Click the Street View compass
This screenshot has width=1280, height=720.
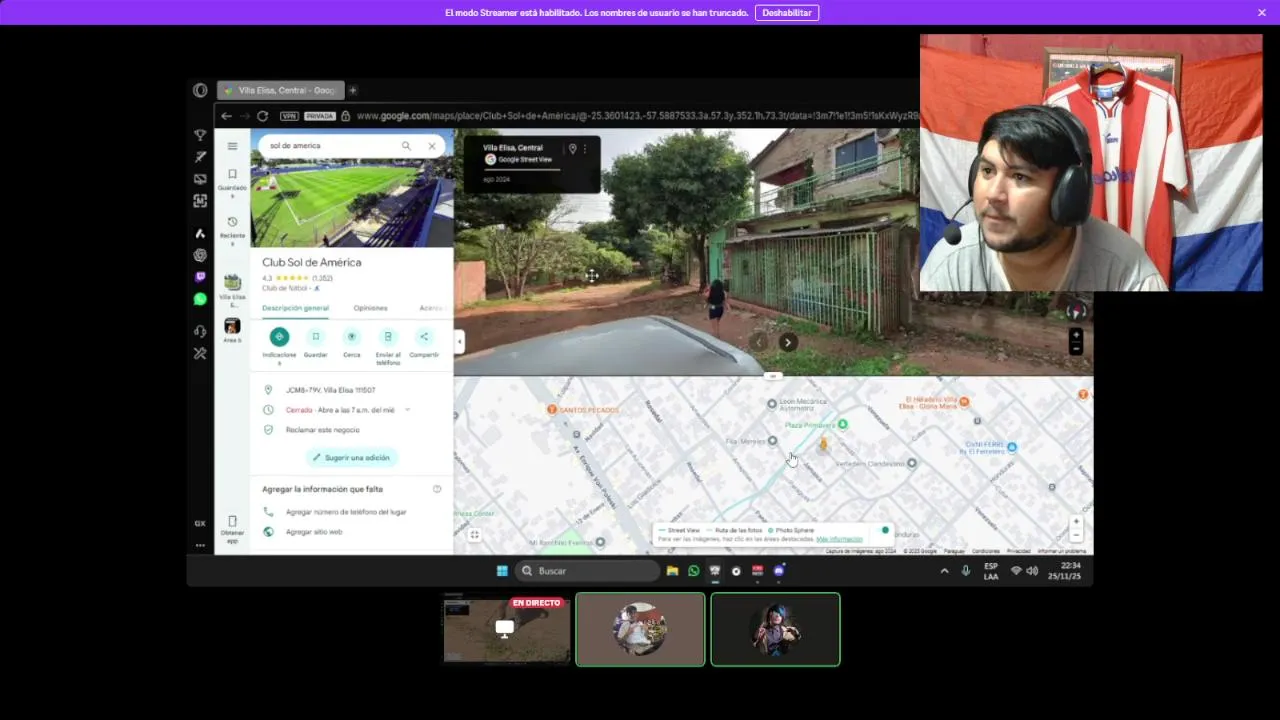[1076, 311]
